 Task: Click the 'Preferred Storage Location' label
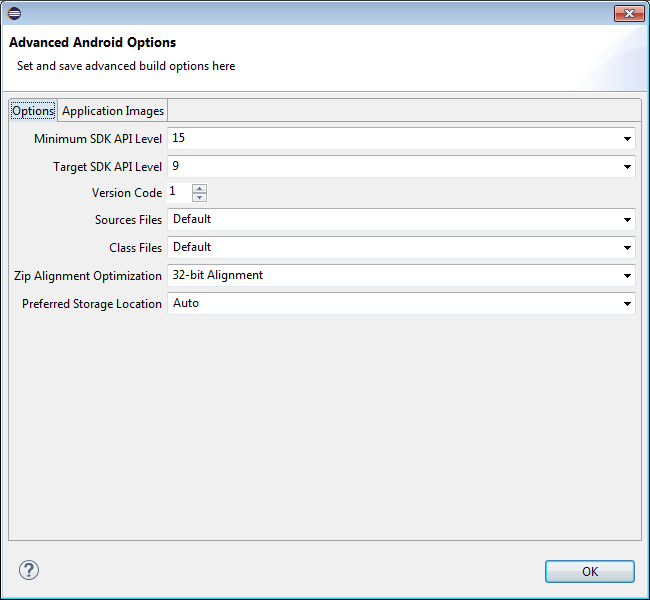tap(92, 304)
